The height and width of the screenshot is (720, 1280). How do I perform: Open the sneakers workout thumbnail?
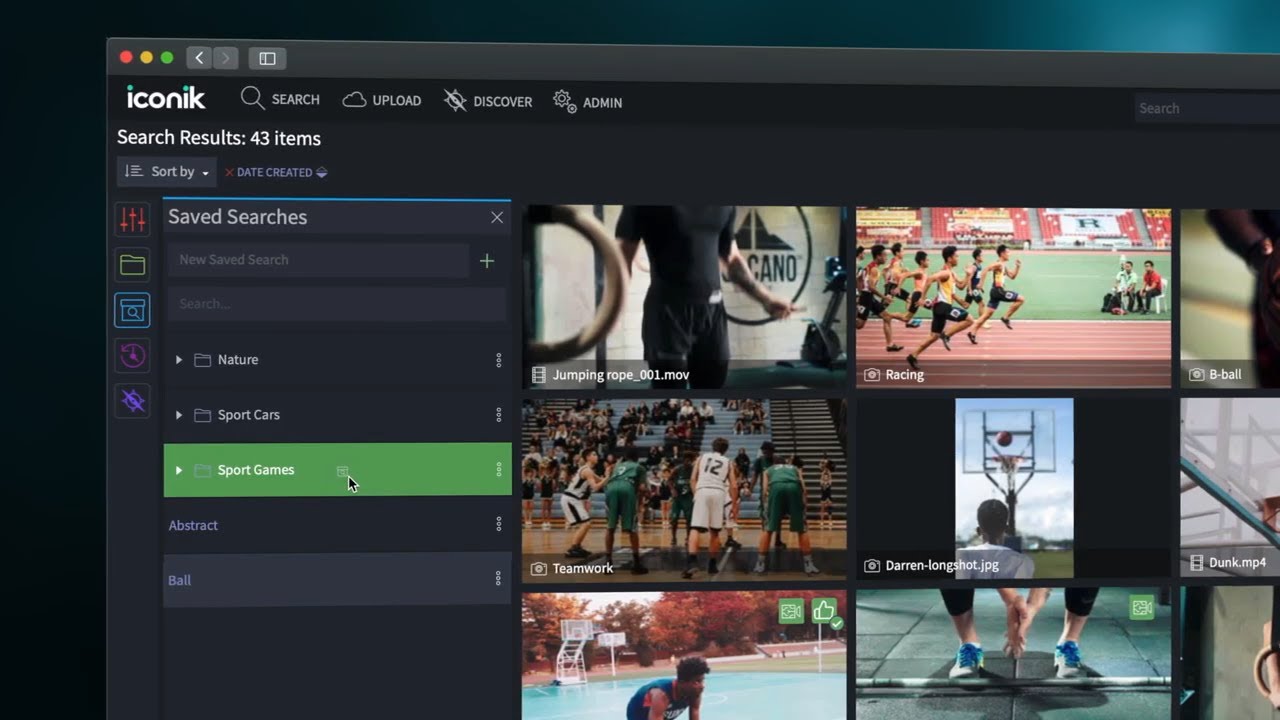[x=1013, y=654]
